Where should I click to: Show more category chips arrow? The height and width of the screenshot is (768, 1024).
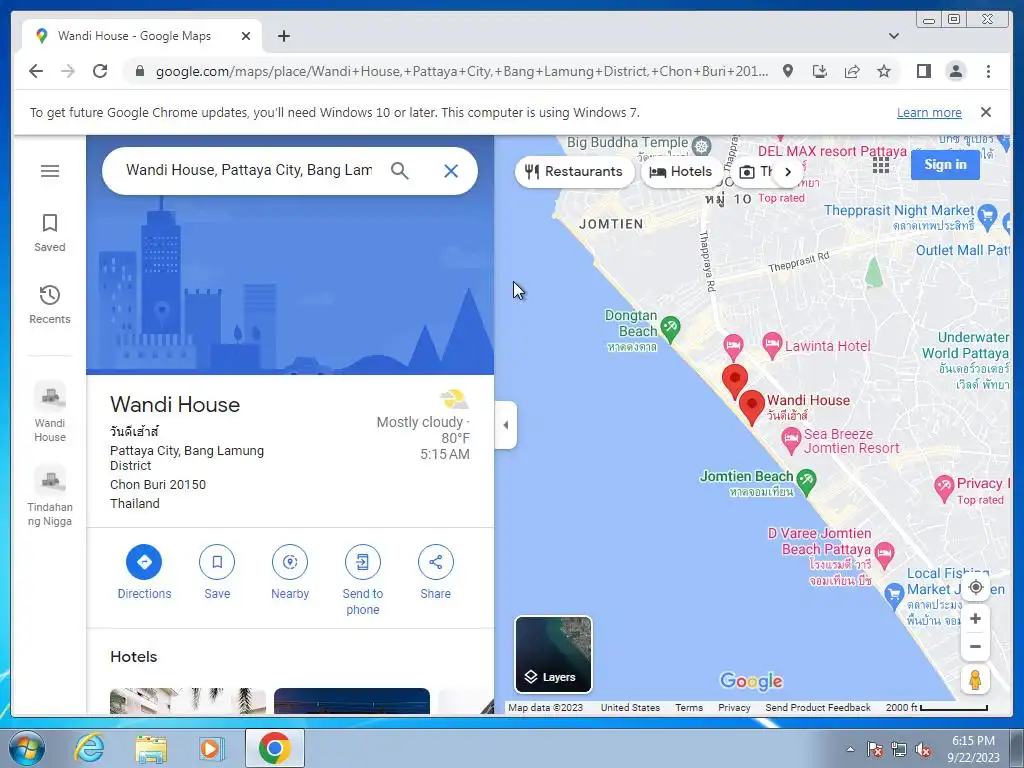788,172
